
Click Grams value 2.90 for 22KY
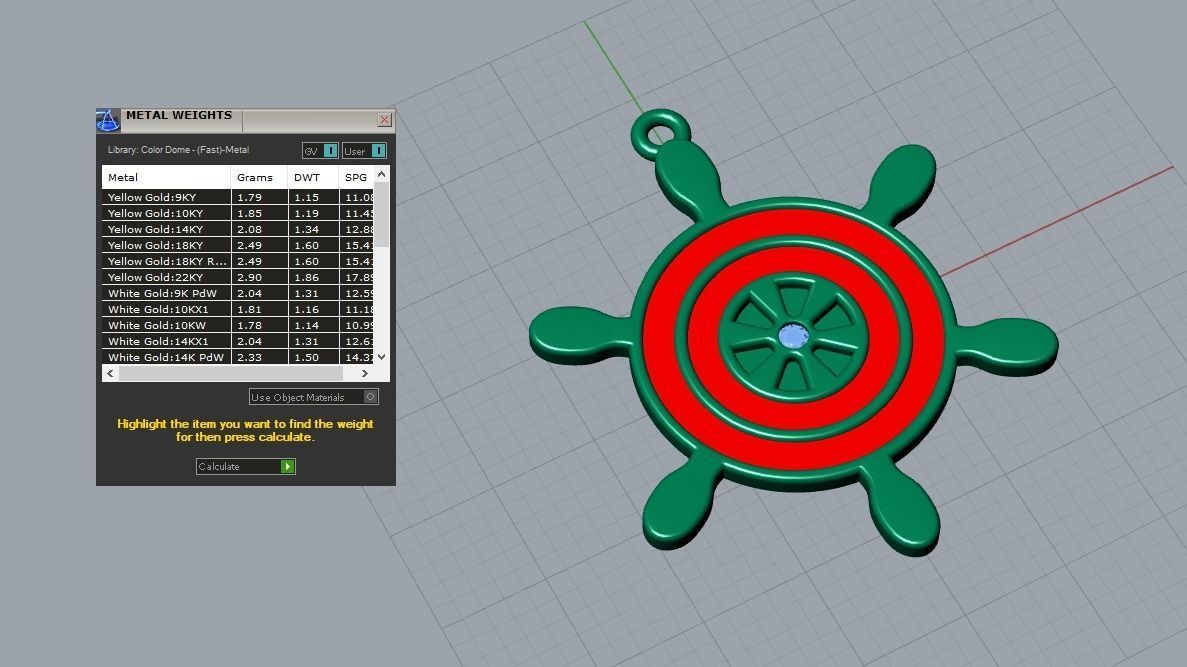(x=249, y=277)
